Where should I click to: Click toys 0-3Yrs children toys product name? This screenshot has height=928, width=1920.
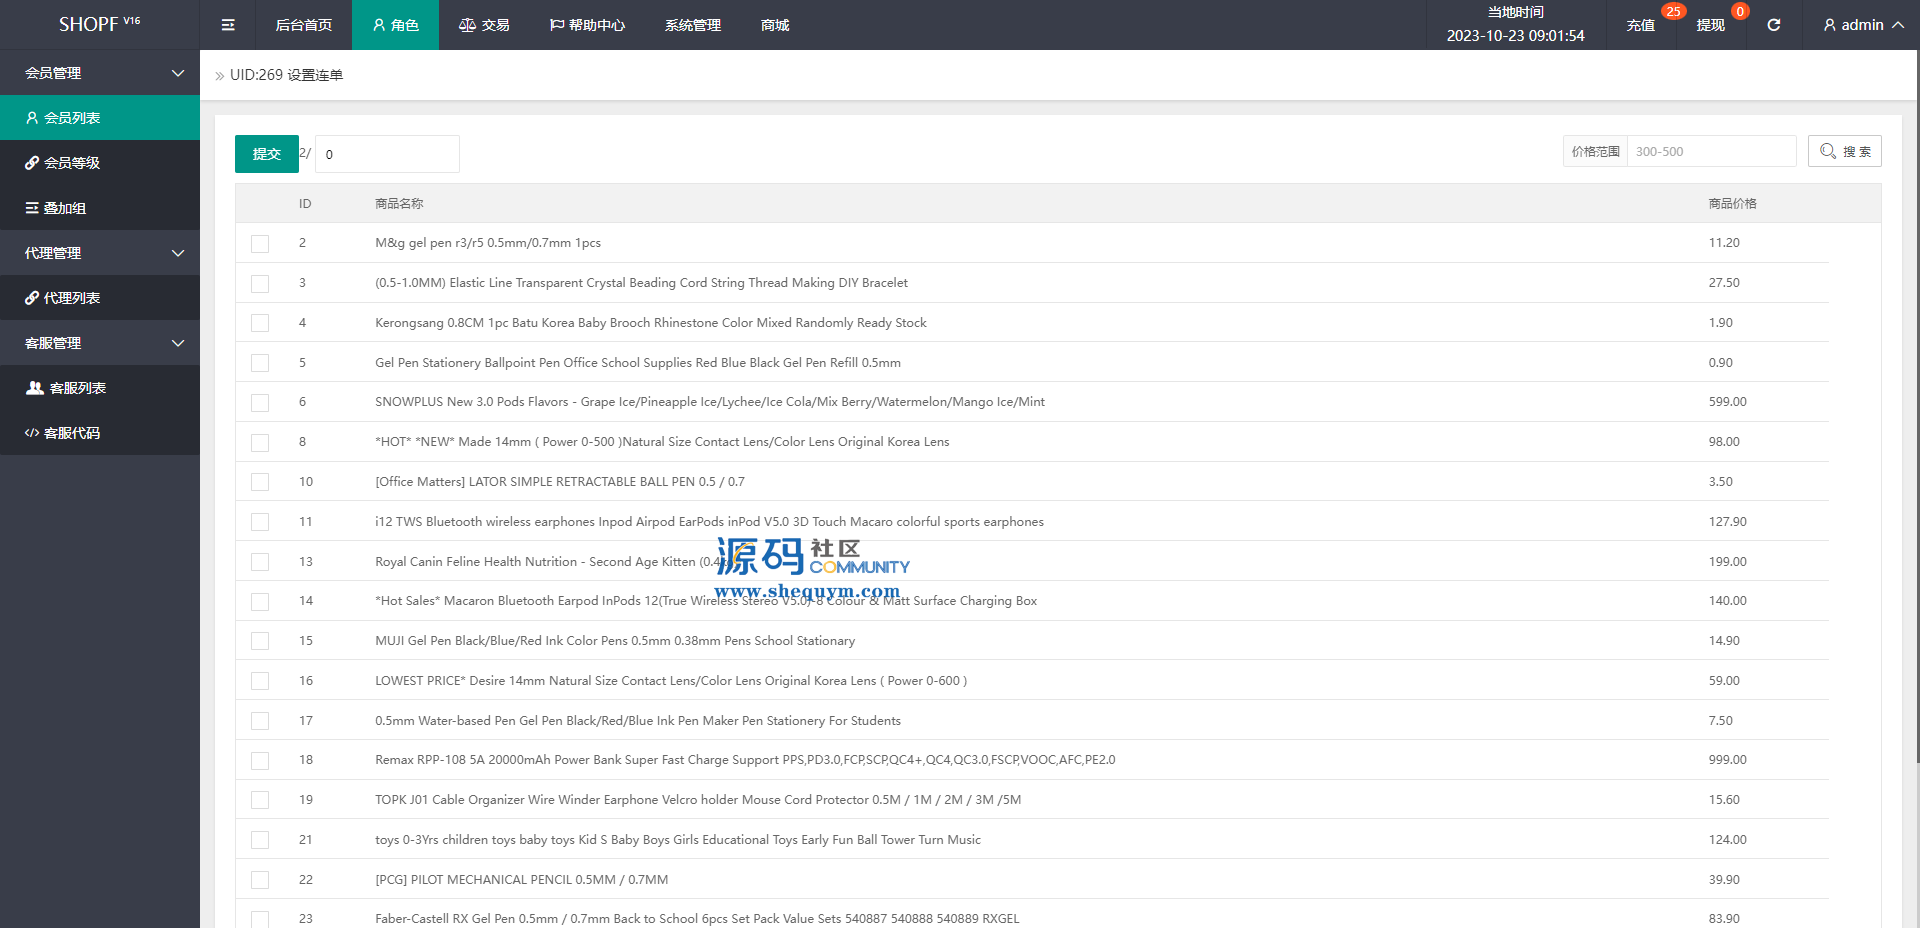point(678,840)
